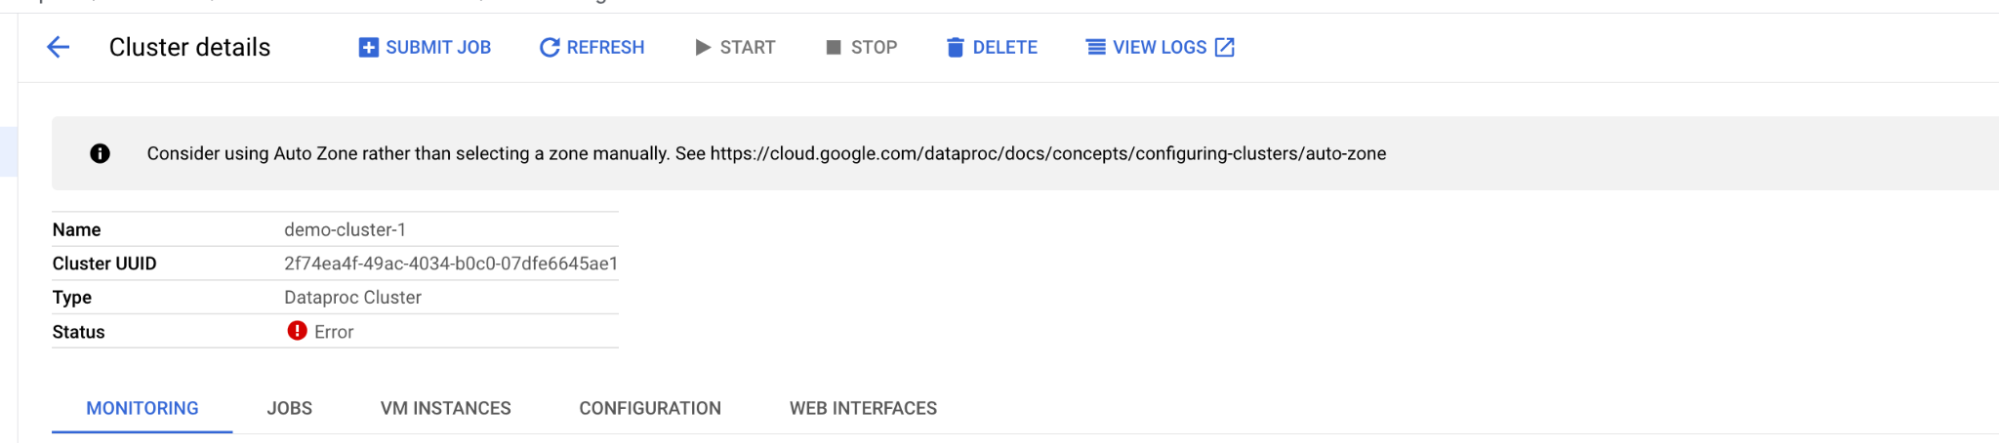Click the Delete trash can icon
The width and height of the screenshot is (1999, 444).
pos(955,47)
